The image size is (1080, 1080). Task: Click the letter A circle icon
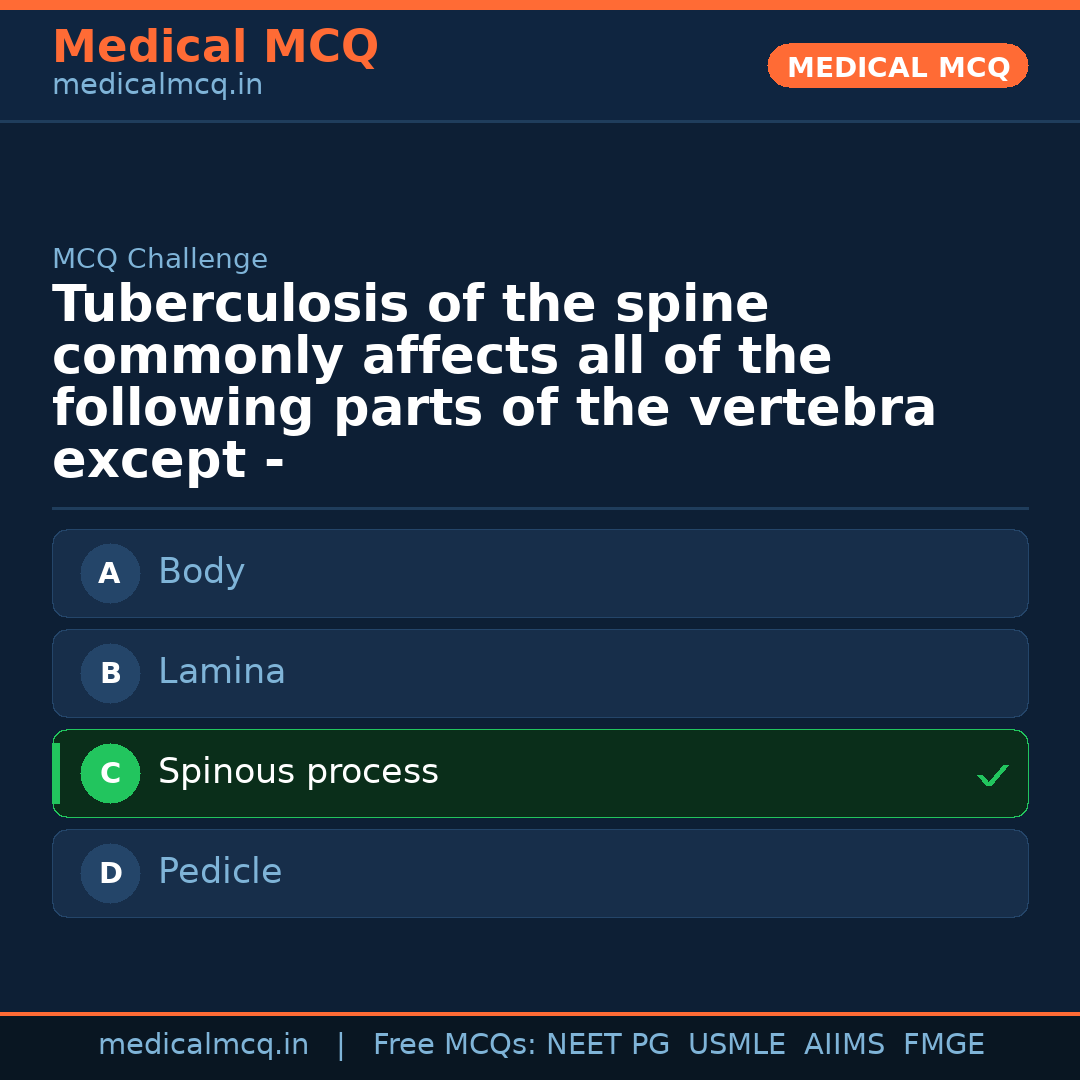110,574
